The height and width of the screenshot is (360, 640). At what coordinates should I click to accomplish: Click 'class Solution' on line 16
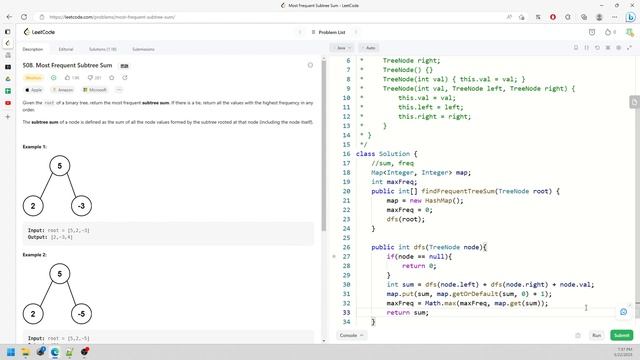pyautogui.click(x=382, y=154)
